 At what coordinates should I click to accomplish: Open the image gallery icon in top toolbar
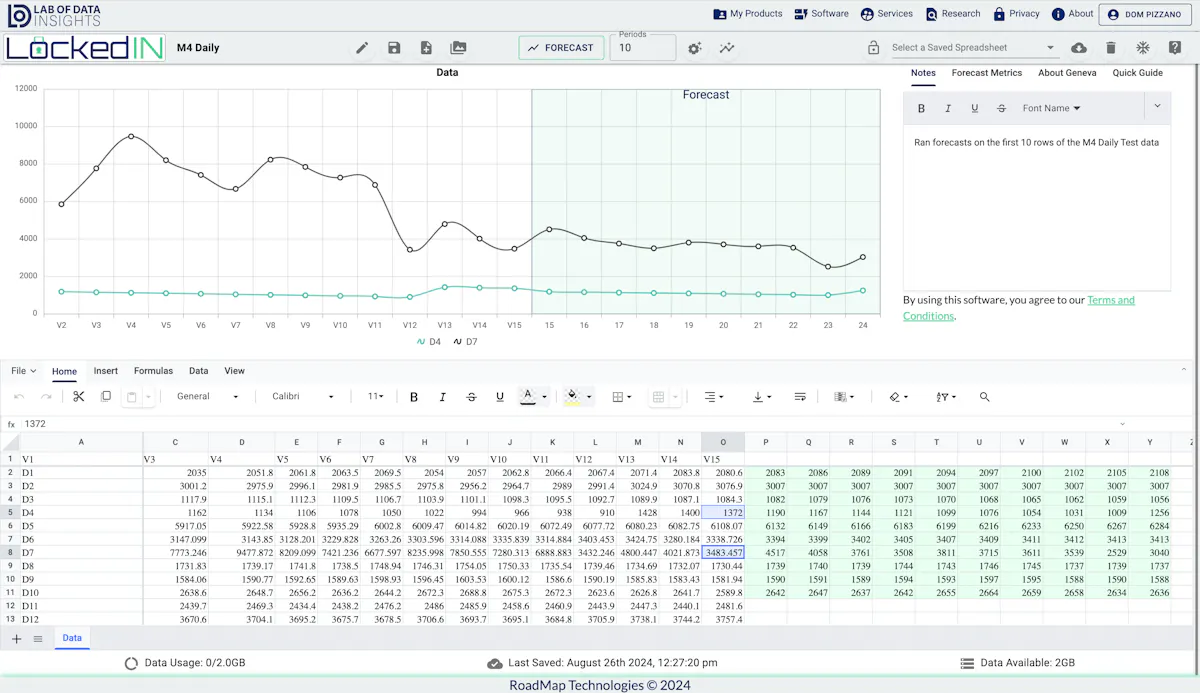[x=458, y=48]
